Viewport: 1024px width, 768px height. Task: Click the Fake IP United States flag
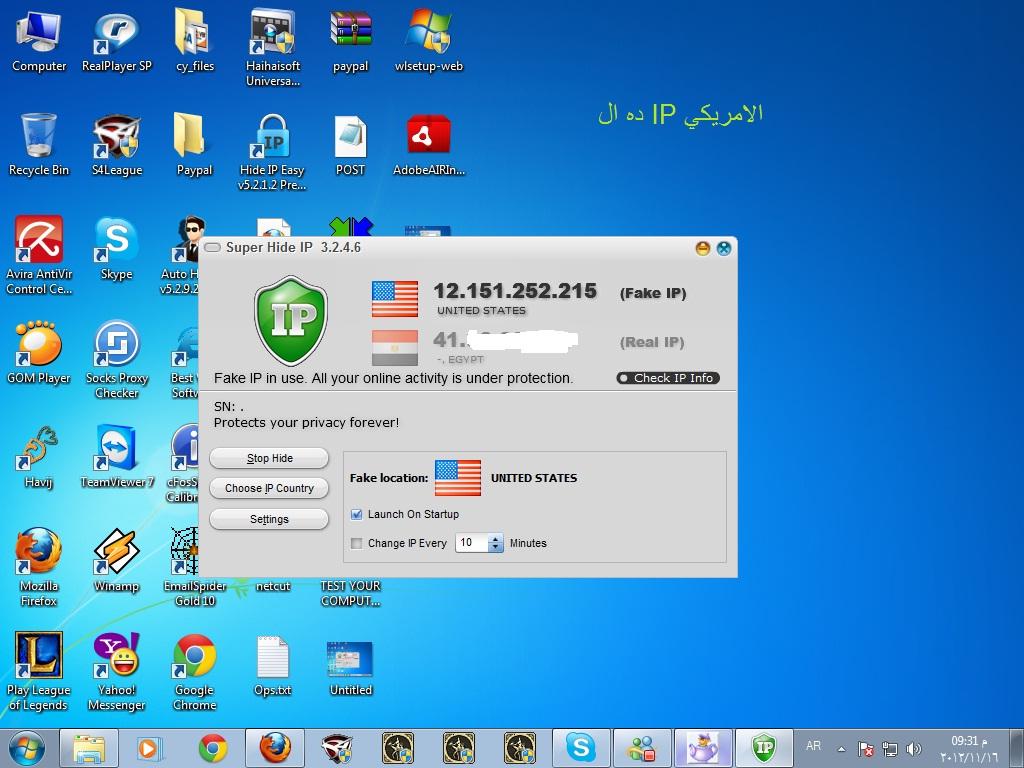[x=394, y=299]
